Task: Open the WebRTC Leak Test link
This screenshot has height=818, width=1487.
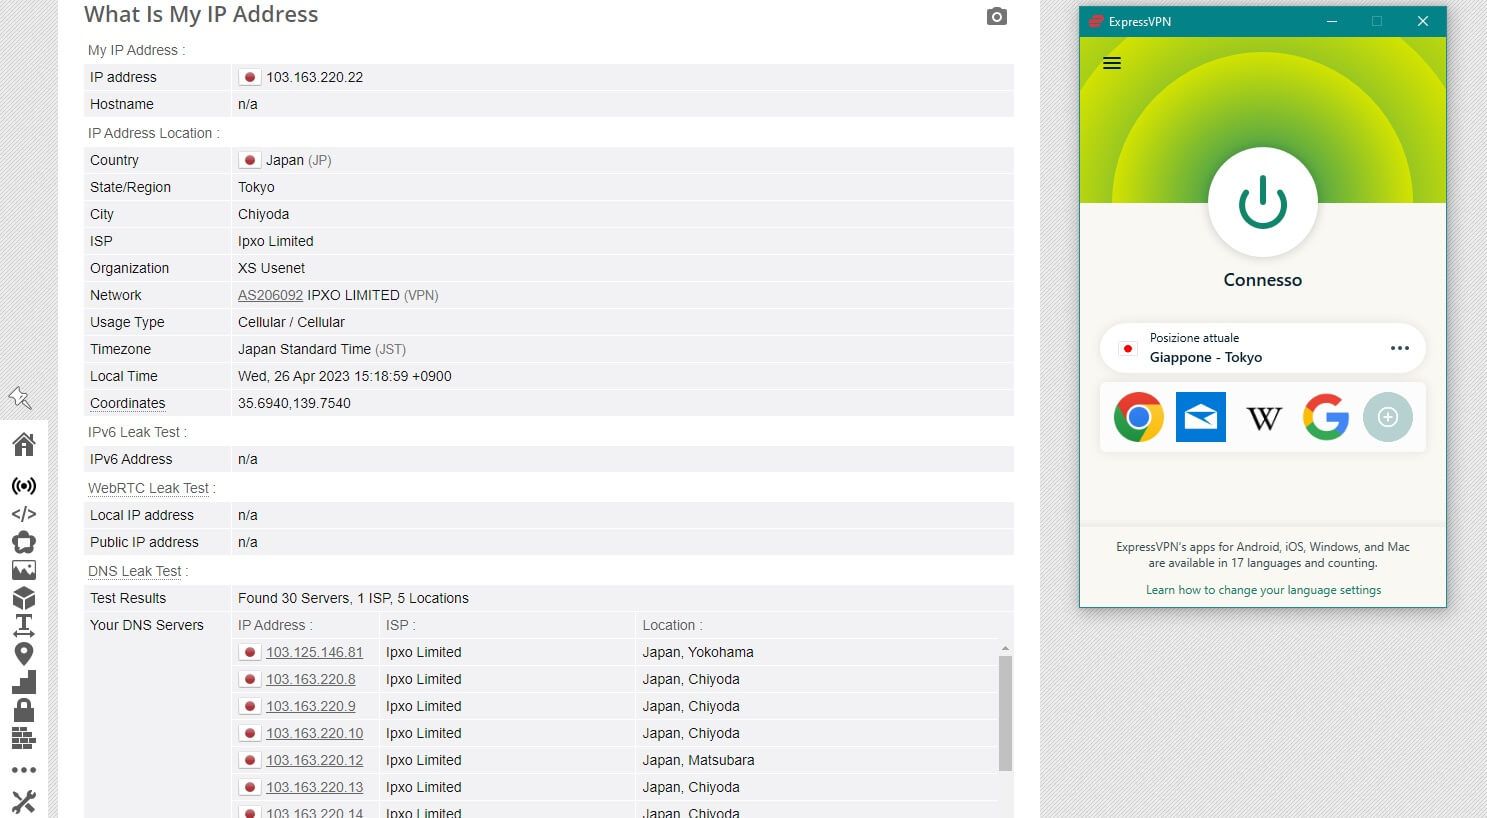Action: click(148, 488)
